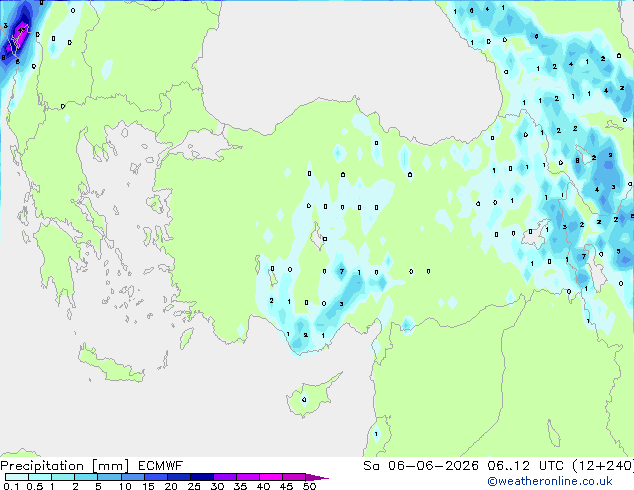634x490 pixels.
Task: Click the ECMWF model label
Action: point(160,466)
